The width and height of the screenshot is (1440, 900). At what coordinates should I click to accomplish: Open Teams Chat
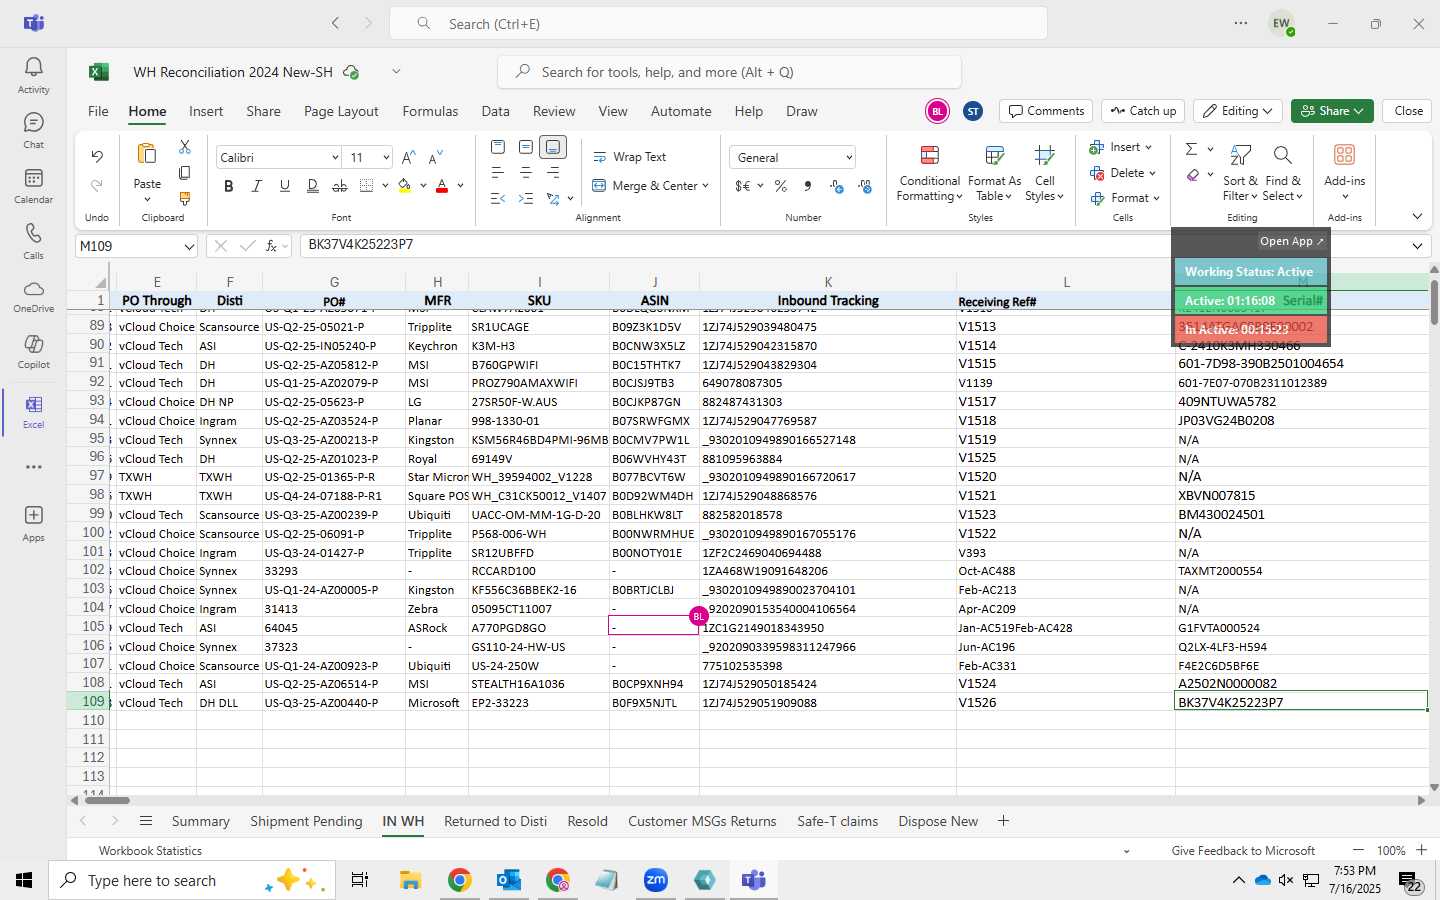point(33,130)
